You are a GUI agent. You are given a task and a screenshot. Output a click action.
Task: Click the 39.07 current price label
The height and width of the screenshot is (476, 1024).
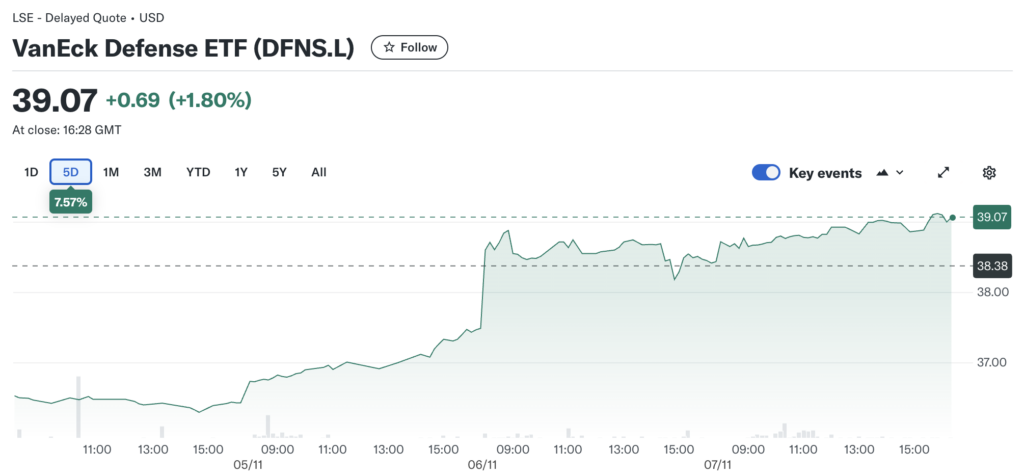(x=992, y=217)
